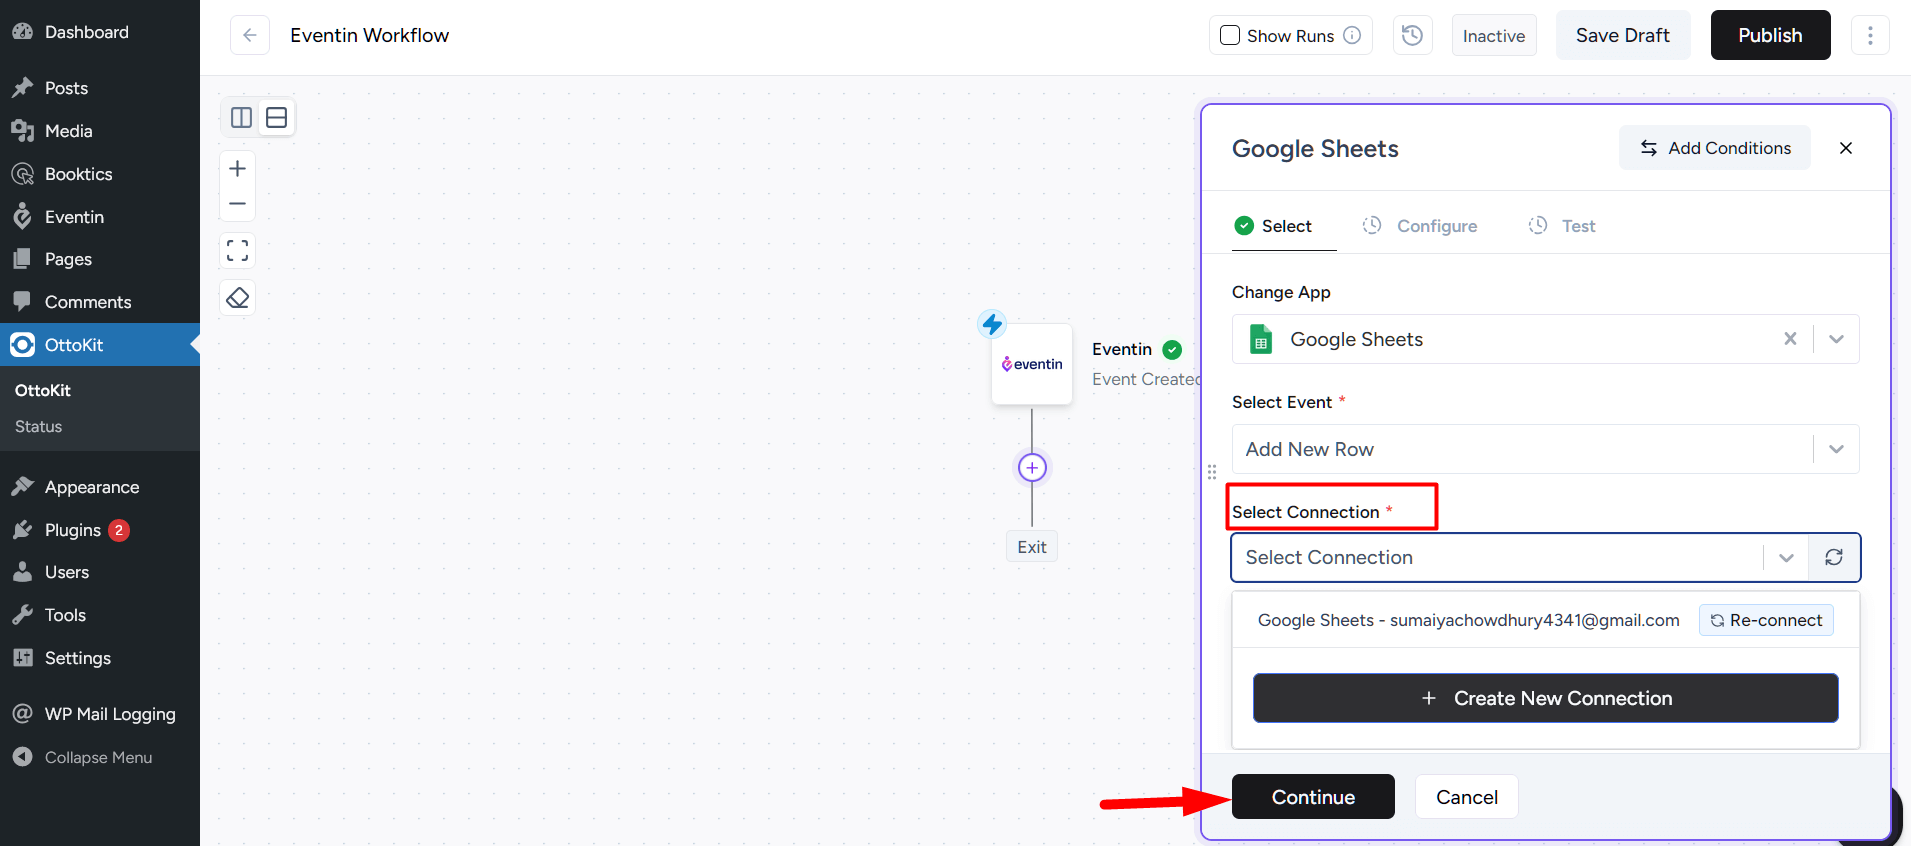Viewport: 1911px width, 846px height.
Task: Click the Cancel button
Action: pos(1467,797)
